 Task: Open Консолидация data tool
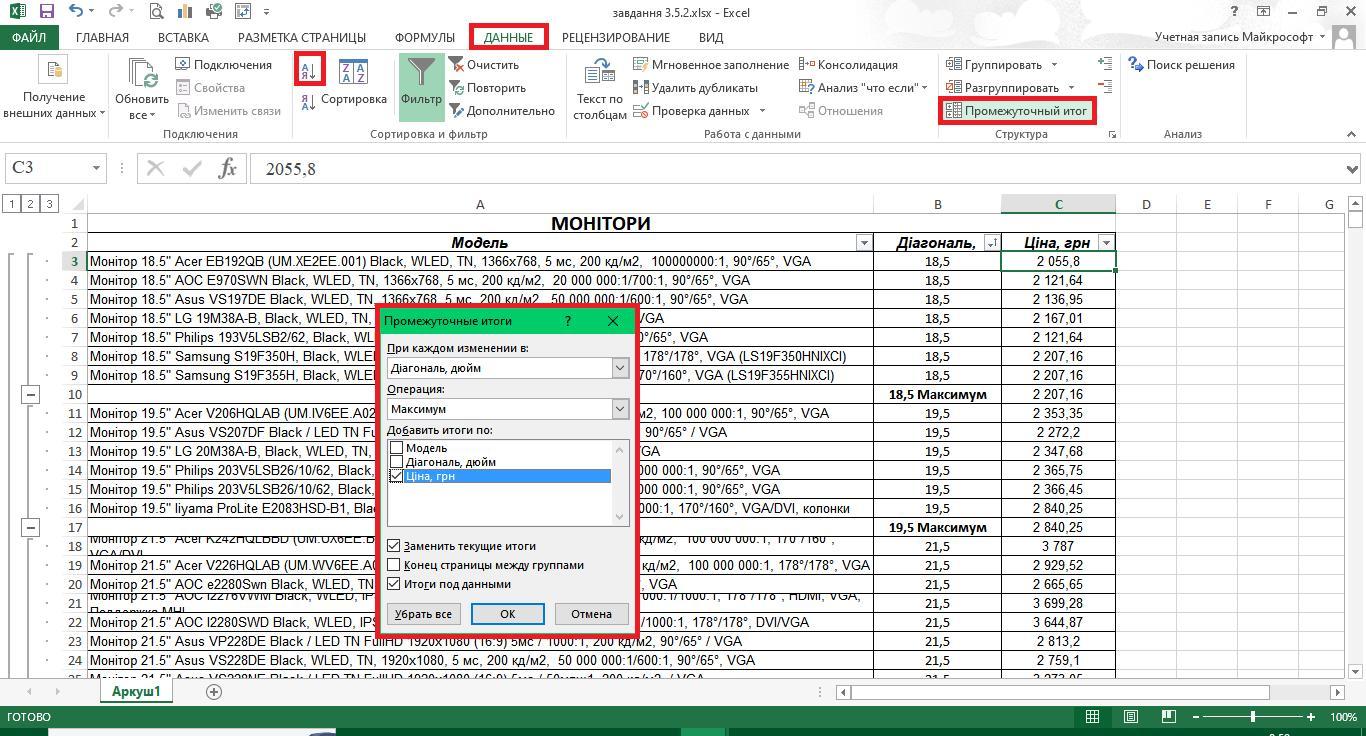click(849, 65)
